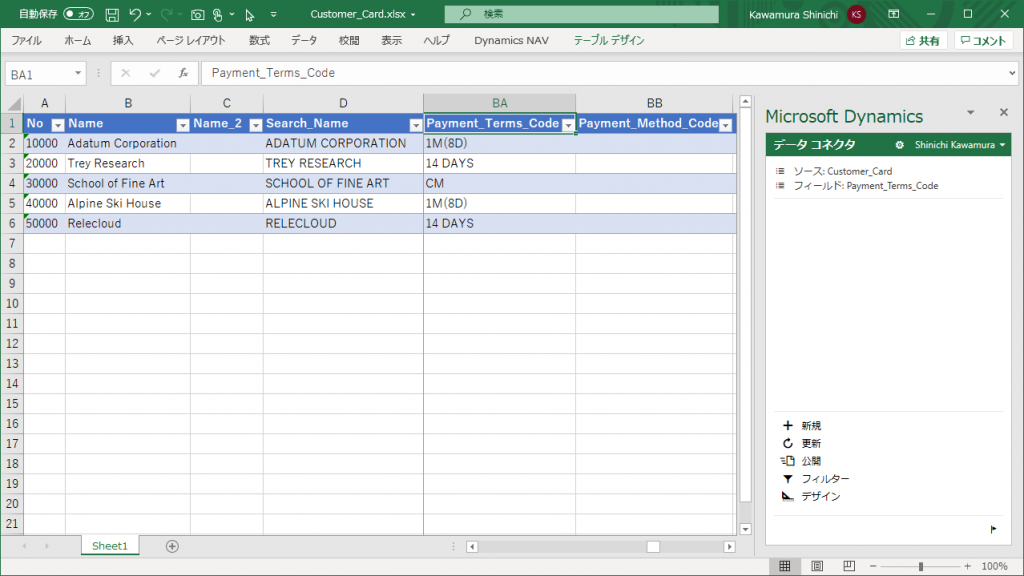The height and width of the screenshot is (576, 1024).
Task: Toggle the AutoSave switch
Action: tap(78, 14)
